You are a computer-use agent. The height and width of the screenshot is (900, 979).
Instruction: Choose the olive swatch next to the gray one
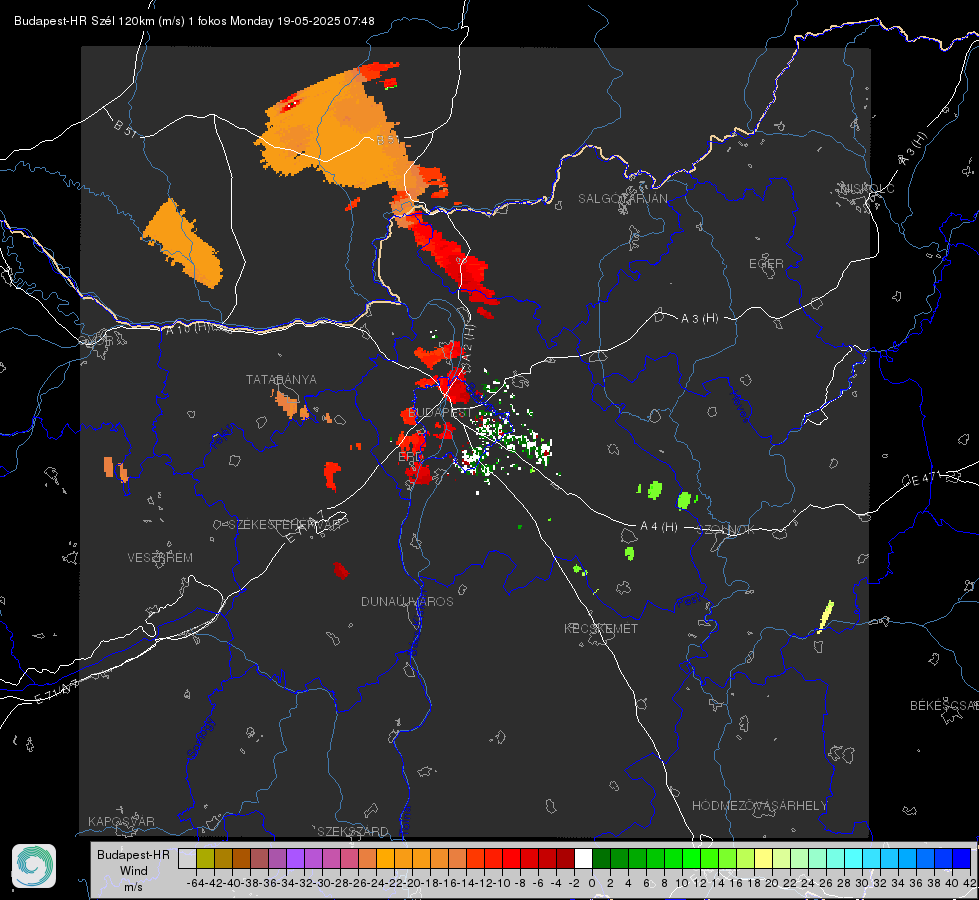205,858
